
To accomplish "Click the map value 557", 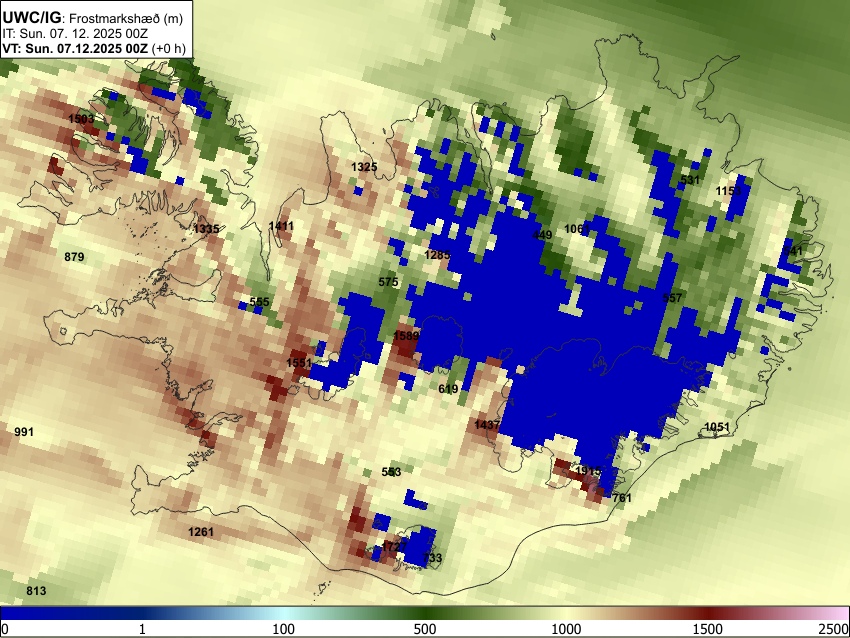I will pyautogui.click(x=673, y=298).
